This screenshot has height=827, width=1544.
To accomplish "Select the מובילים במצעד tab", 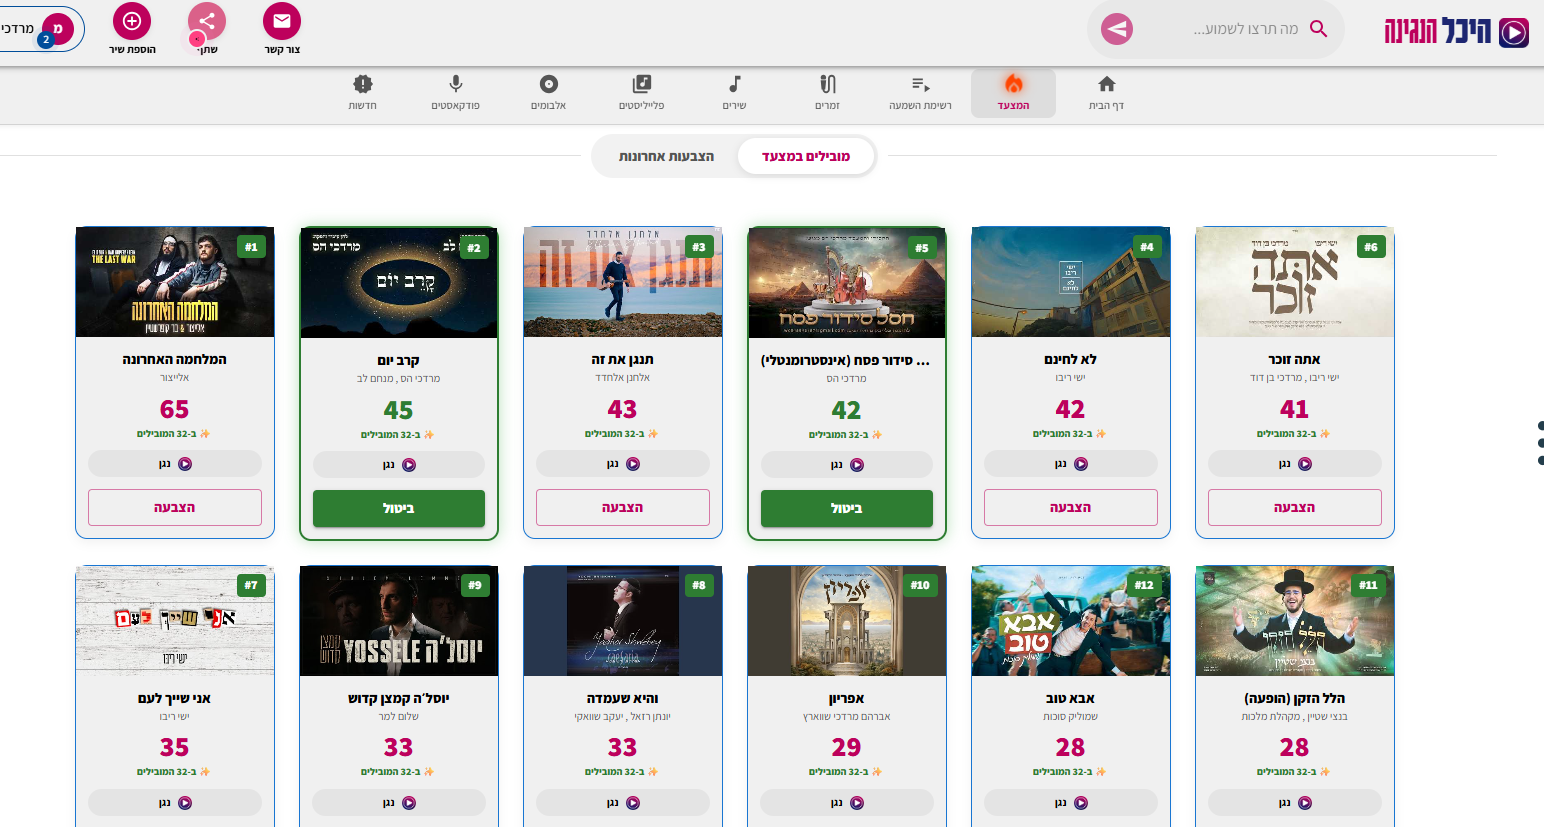I will (805, 156).
